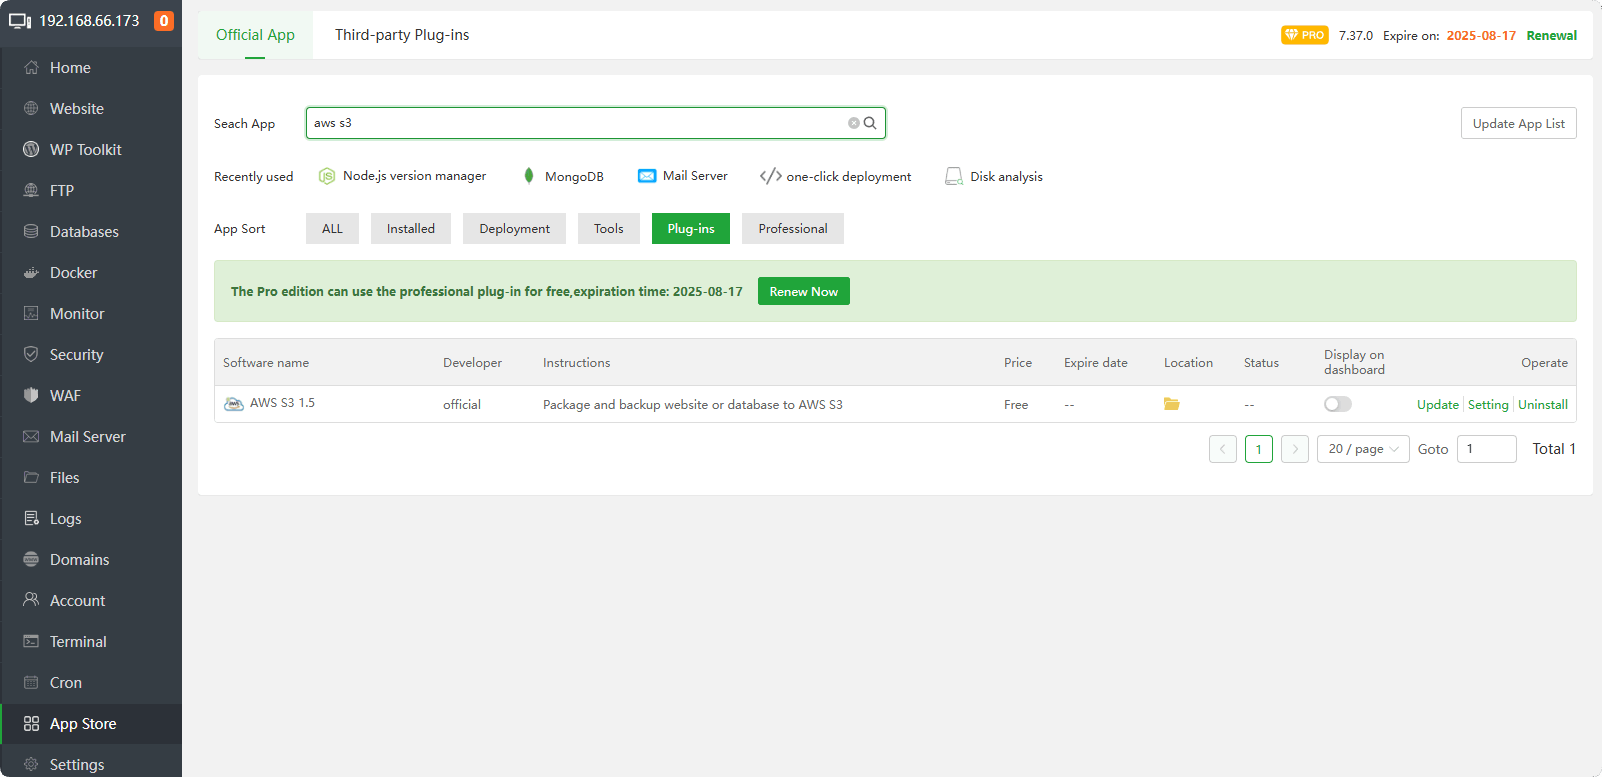
Task: Click the AWS S3 cloud app icon
Action: click(234, 404)
